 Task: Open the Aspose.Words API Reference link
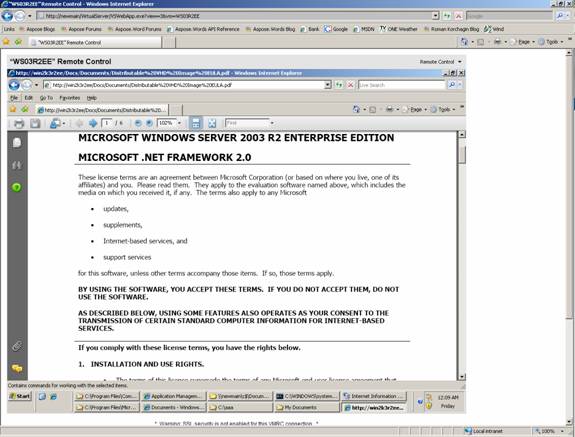click(203, 29)
